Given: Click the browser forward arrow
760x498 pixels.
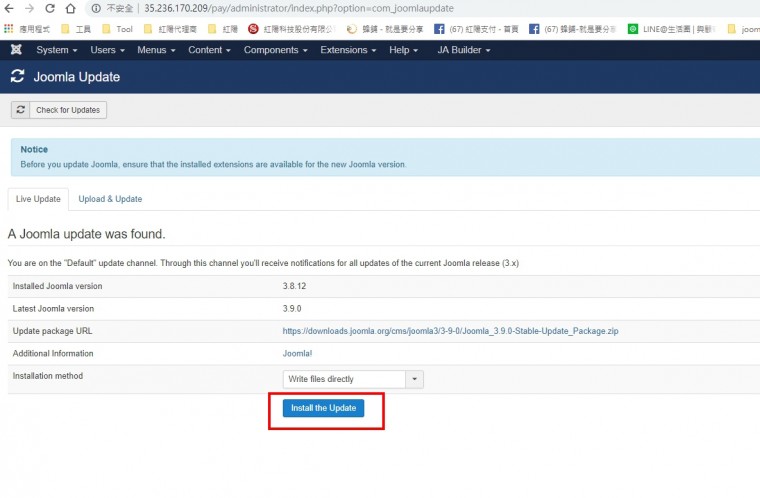Looking at the screenshot, I should point(29,8).
